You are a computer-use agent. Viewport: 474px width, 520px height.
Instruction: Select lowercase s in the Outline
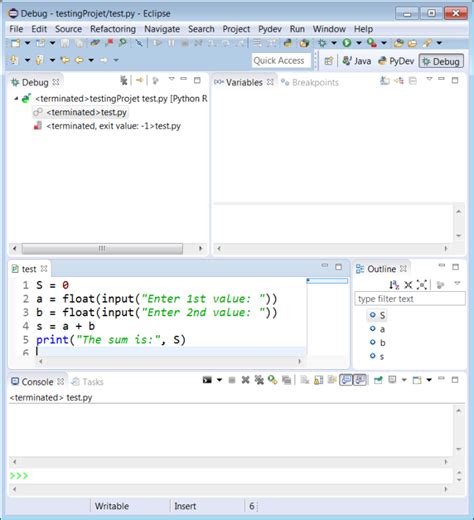pyautogui.click(x=378, y=356)
